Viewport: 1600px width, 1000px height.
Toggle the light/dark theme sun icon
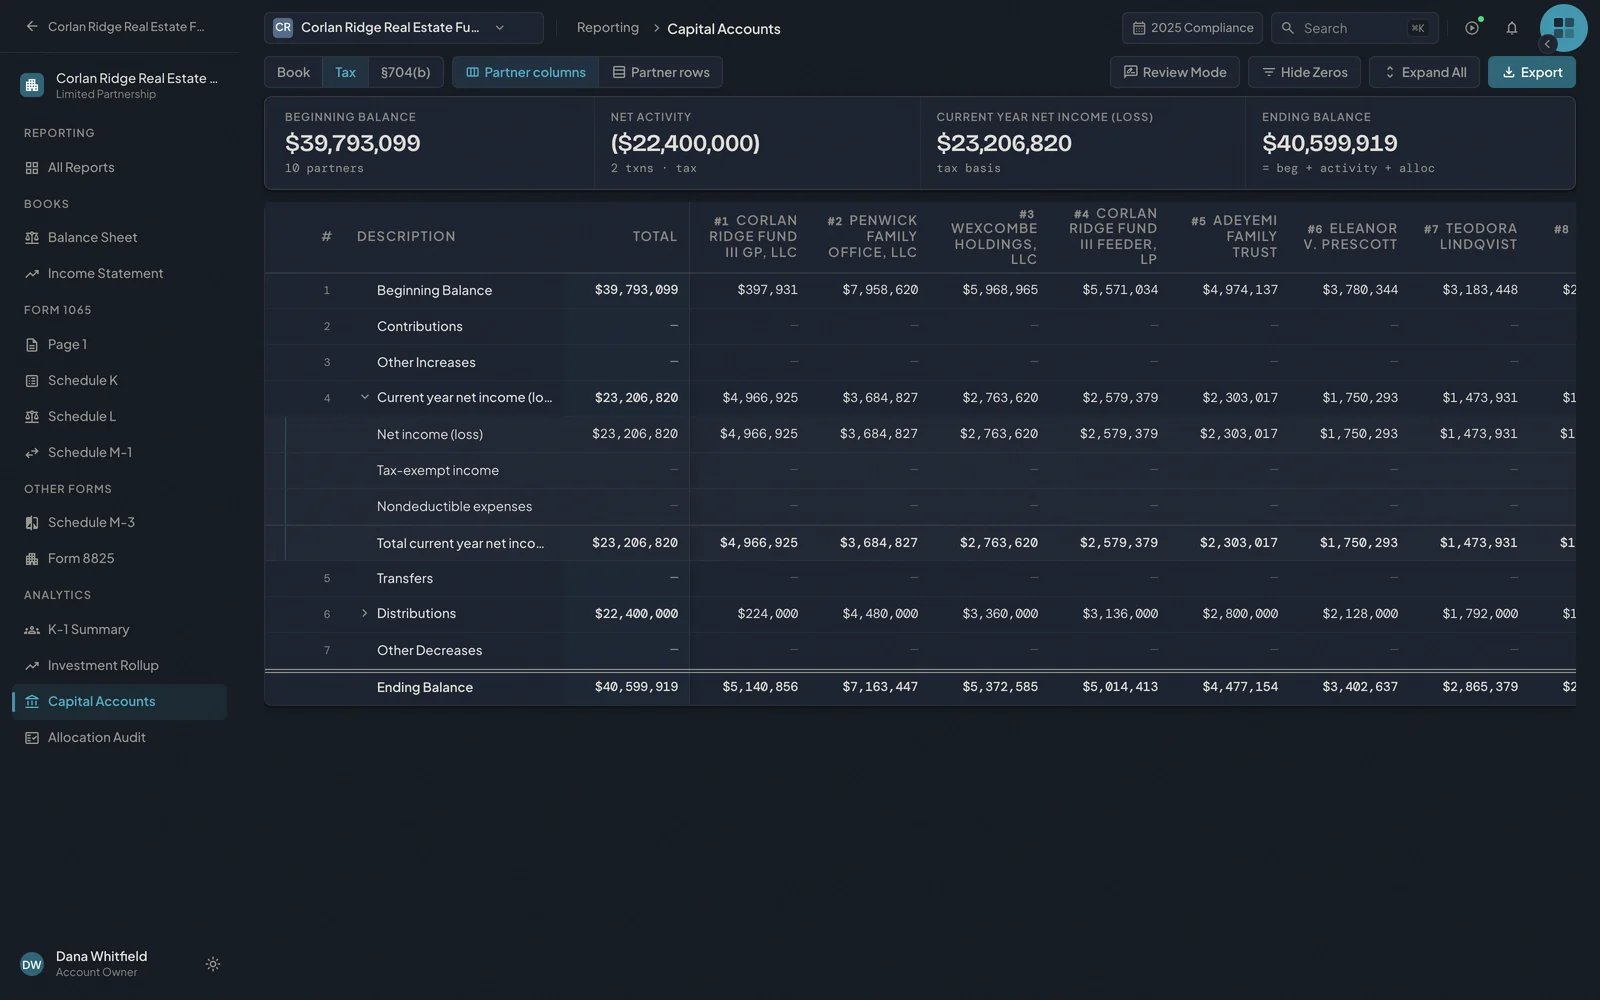213,964
